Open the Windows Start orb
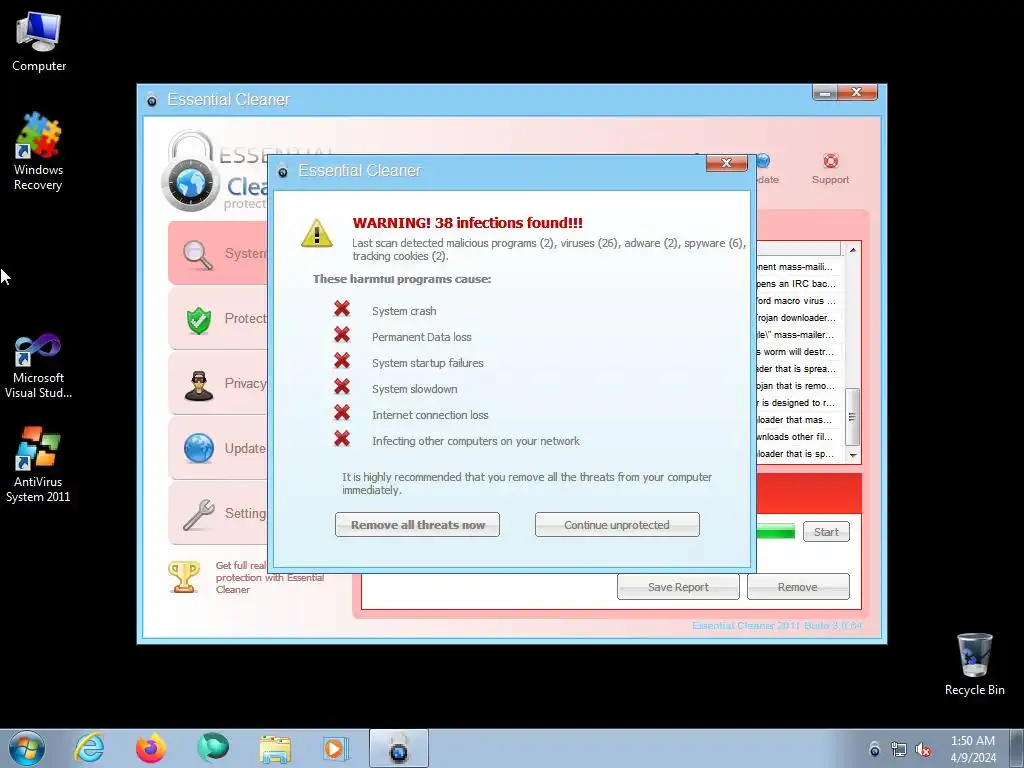The image size is (1024, 768). pyautogui.click(x=27, y=748)
